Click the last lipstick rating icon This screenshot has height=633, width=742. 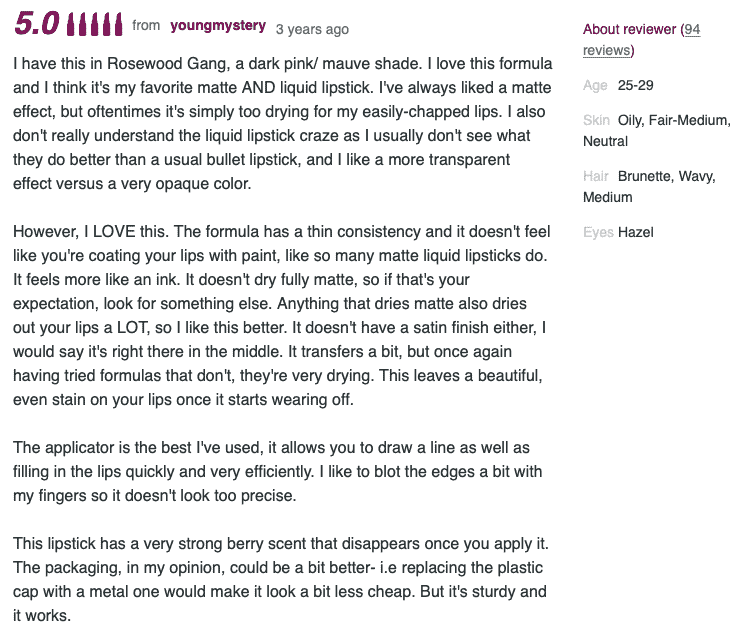(x=118, y=24)
